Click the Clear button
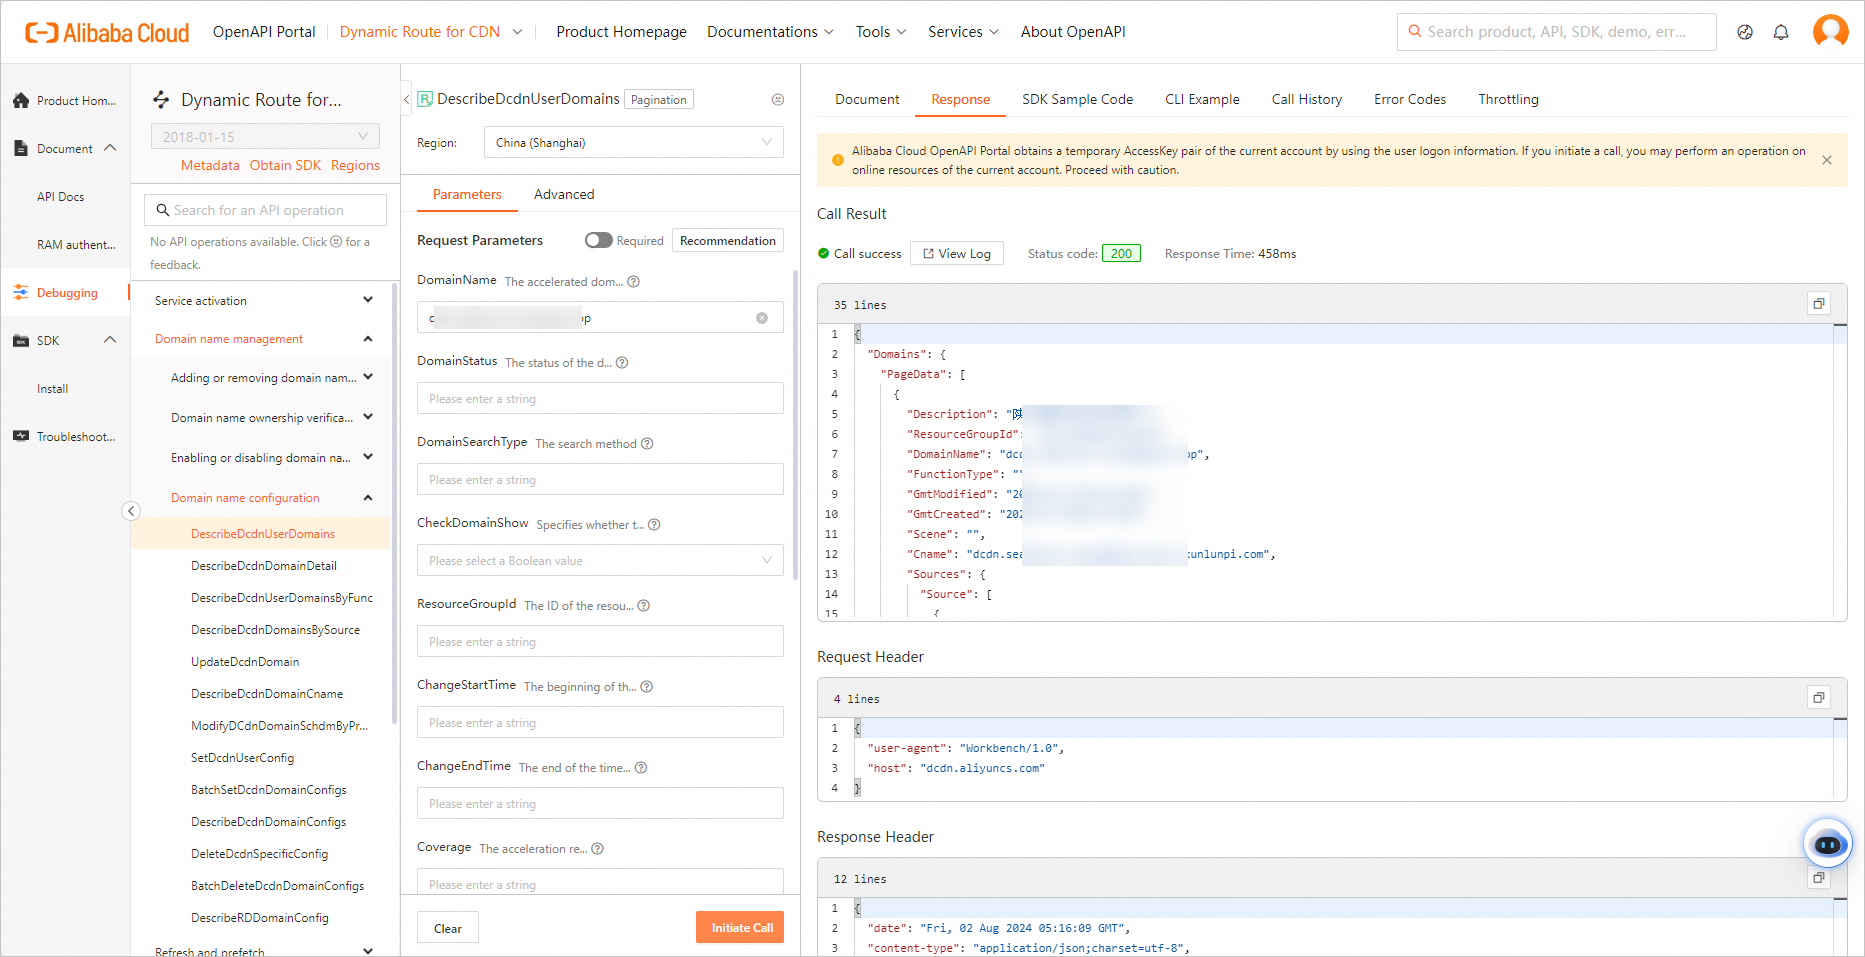Image resolution: width=1865 pixels, height=957 pixels. (x=448, y=928)
